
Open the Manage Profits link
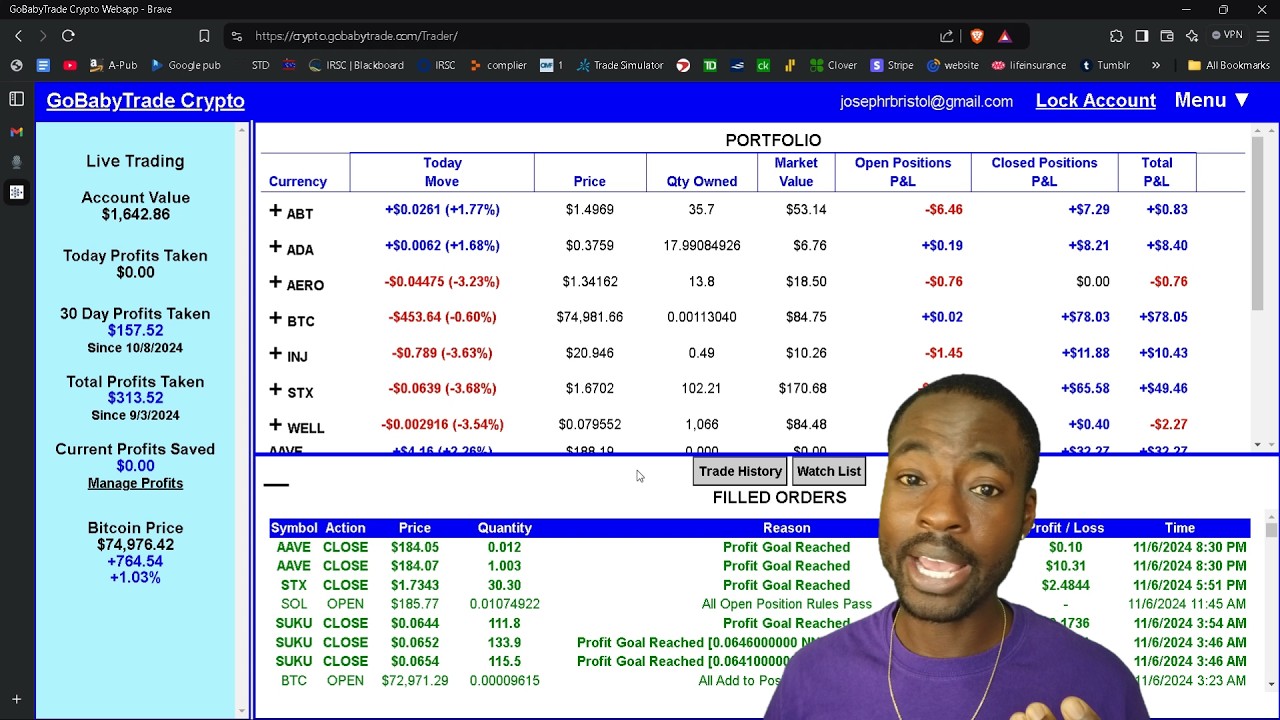click(135, 483)
